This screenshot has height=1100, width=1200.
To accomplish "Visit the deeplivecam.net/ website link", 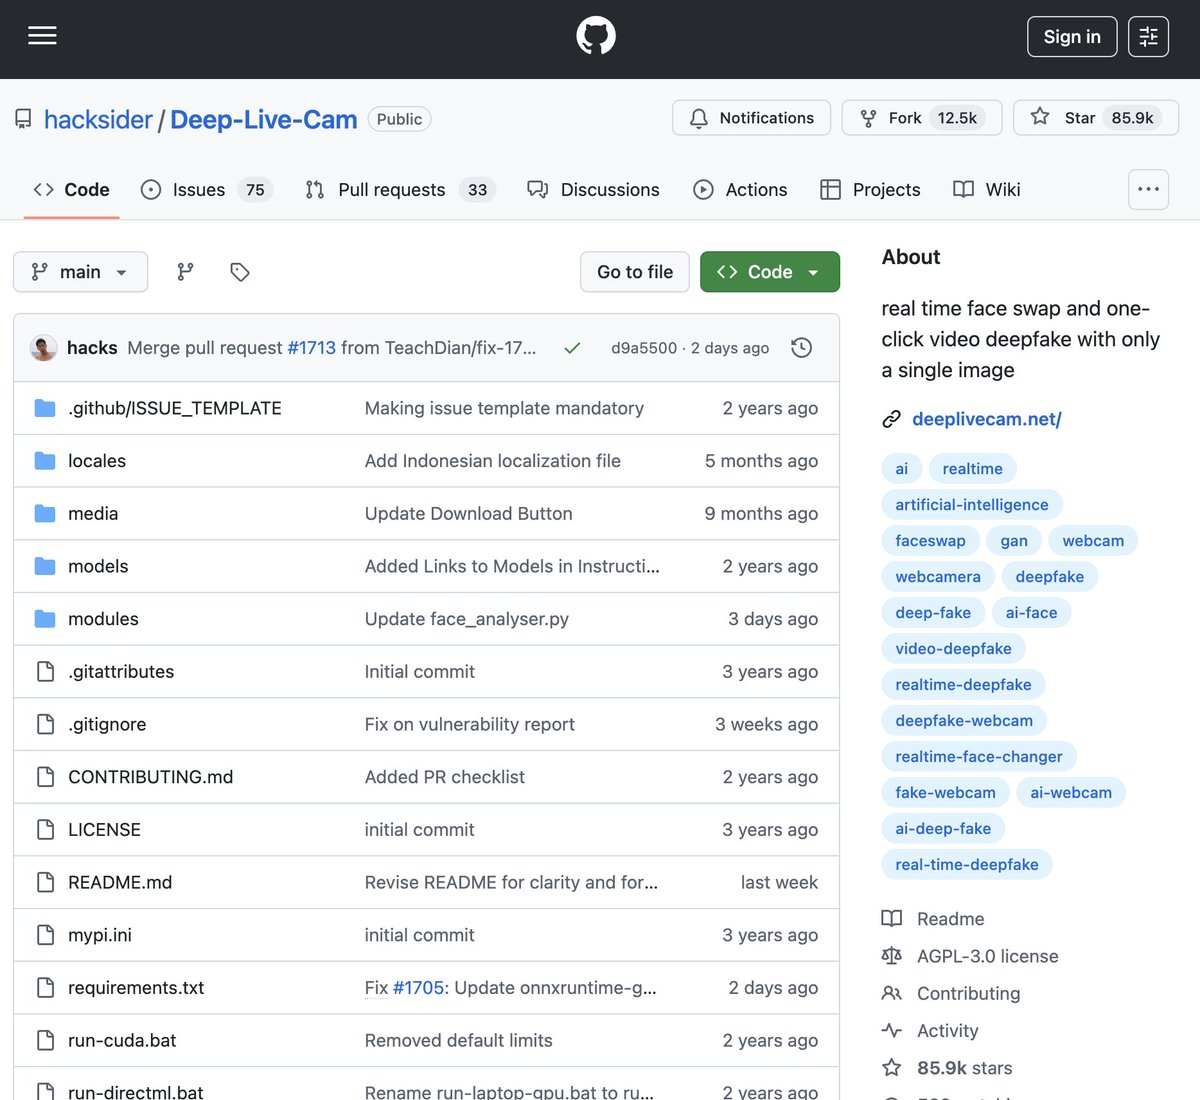I will pyautogui.click(x=987, y=419).
